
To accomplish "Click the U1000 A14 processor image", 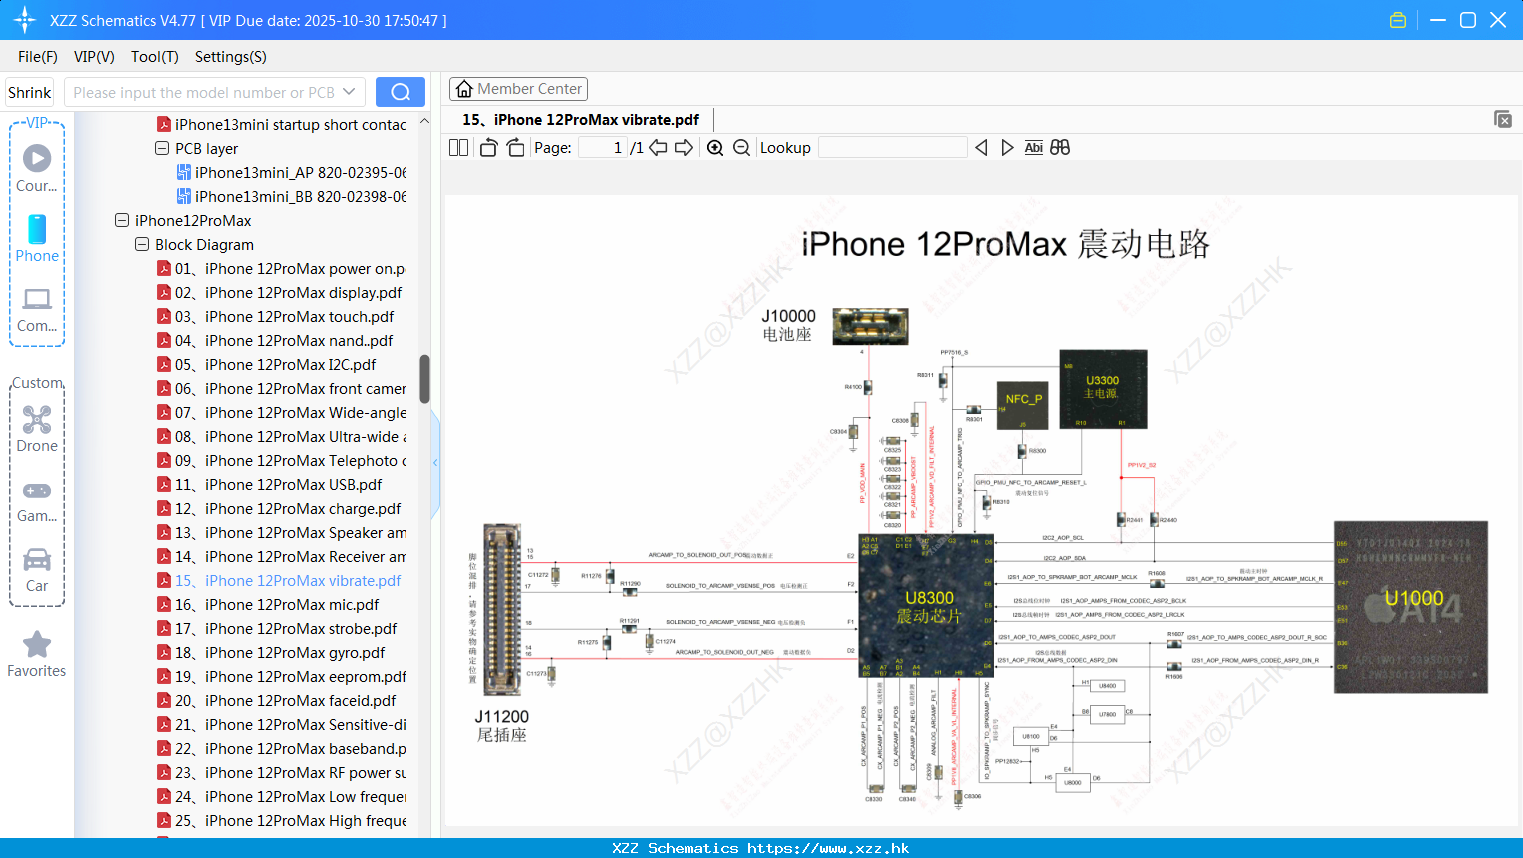I will 1411,607.
